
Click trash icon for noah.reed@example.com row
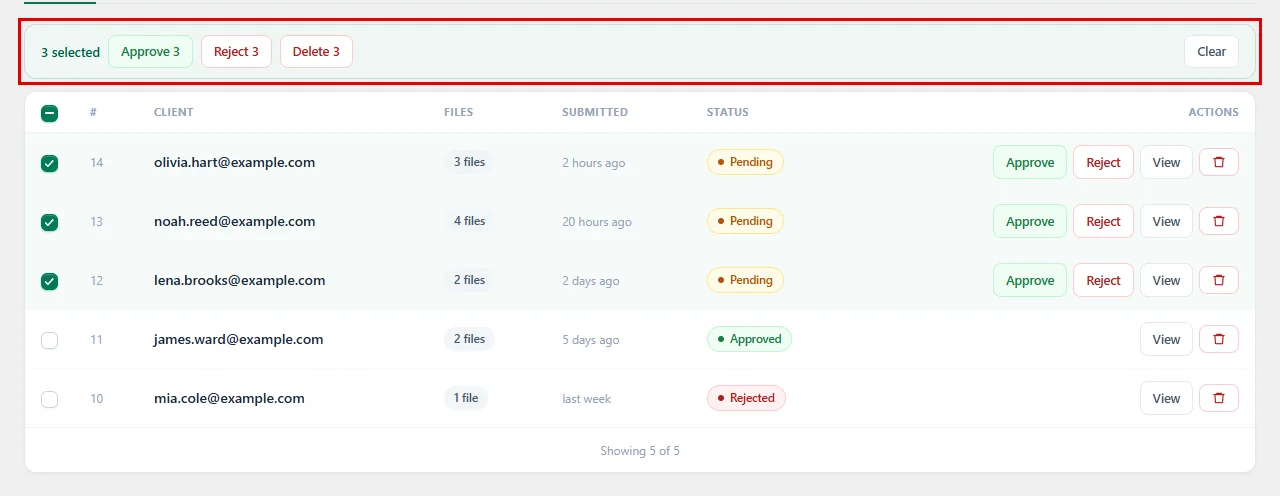point(1219,221)
